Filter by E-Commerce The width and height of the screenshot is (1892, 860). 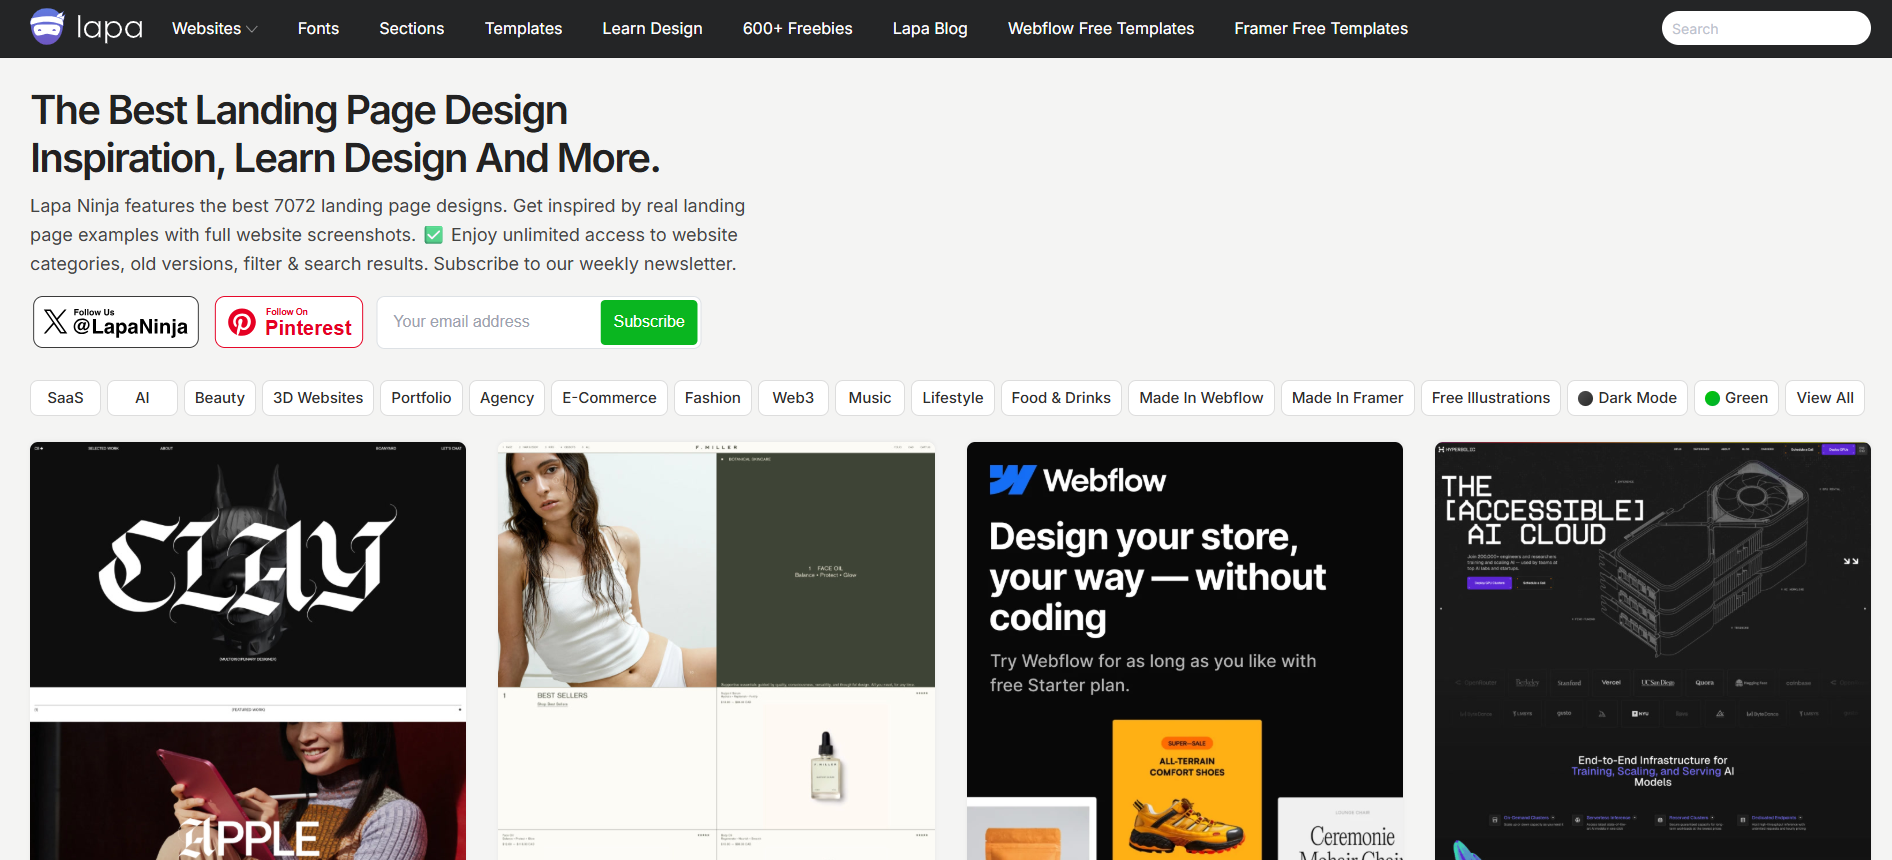(609, 398)
